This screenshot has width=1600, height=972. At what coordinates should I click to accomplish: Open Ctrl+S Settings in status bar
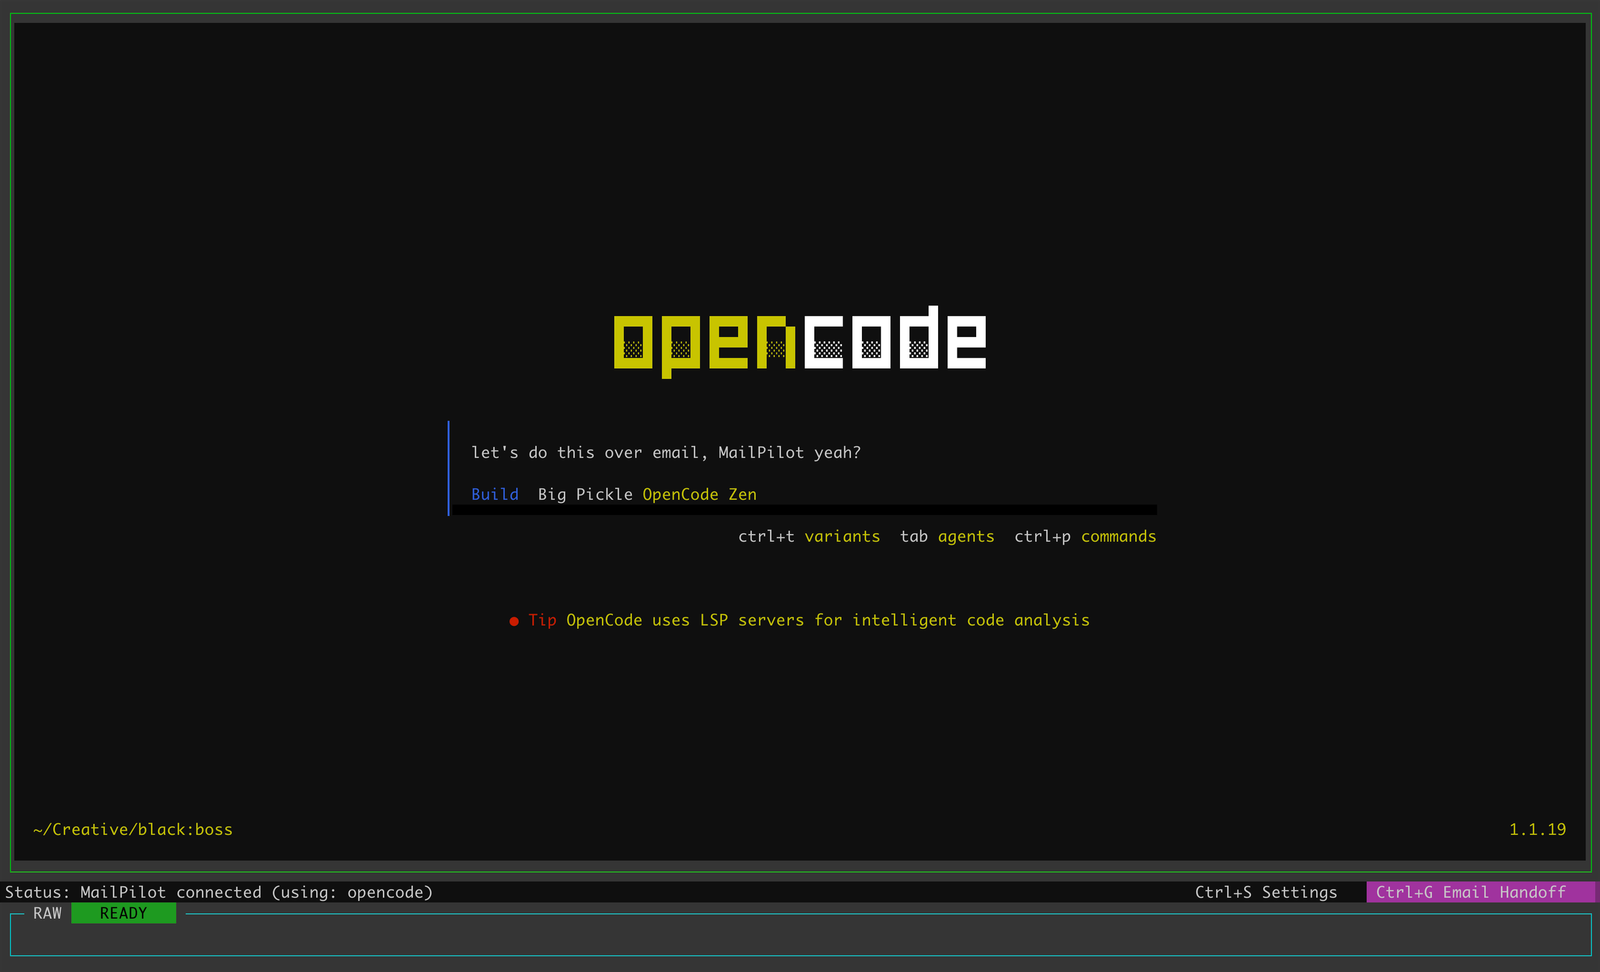point(1265,892)
